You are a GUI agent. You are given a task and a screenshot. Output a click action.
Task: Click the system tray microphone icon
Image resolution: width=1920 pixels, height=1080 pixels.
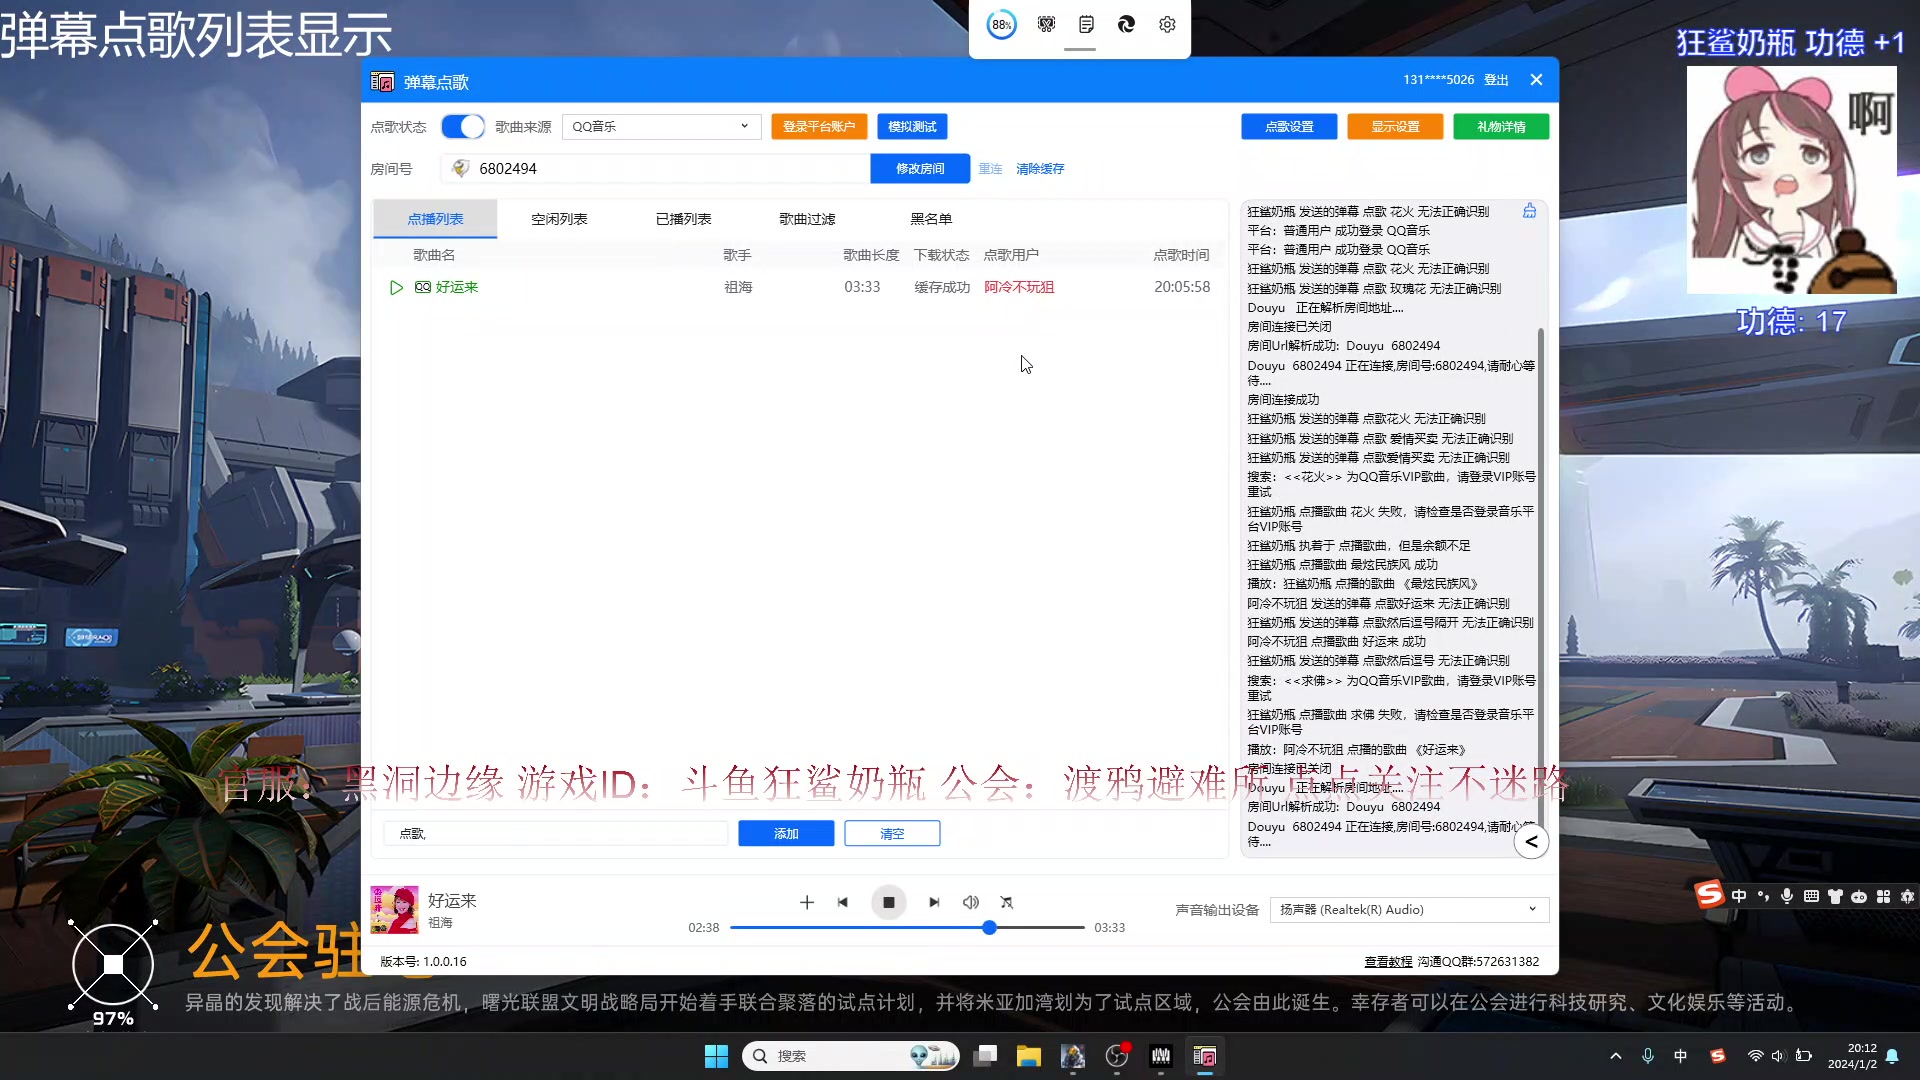[1648, 1056]
